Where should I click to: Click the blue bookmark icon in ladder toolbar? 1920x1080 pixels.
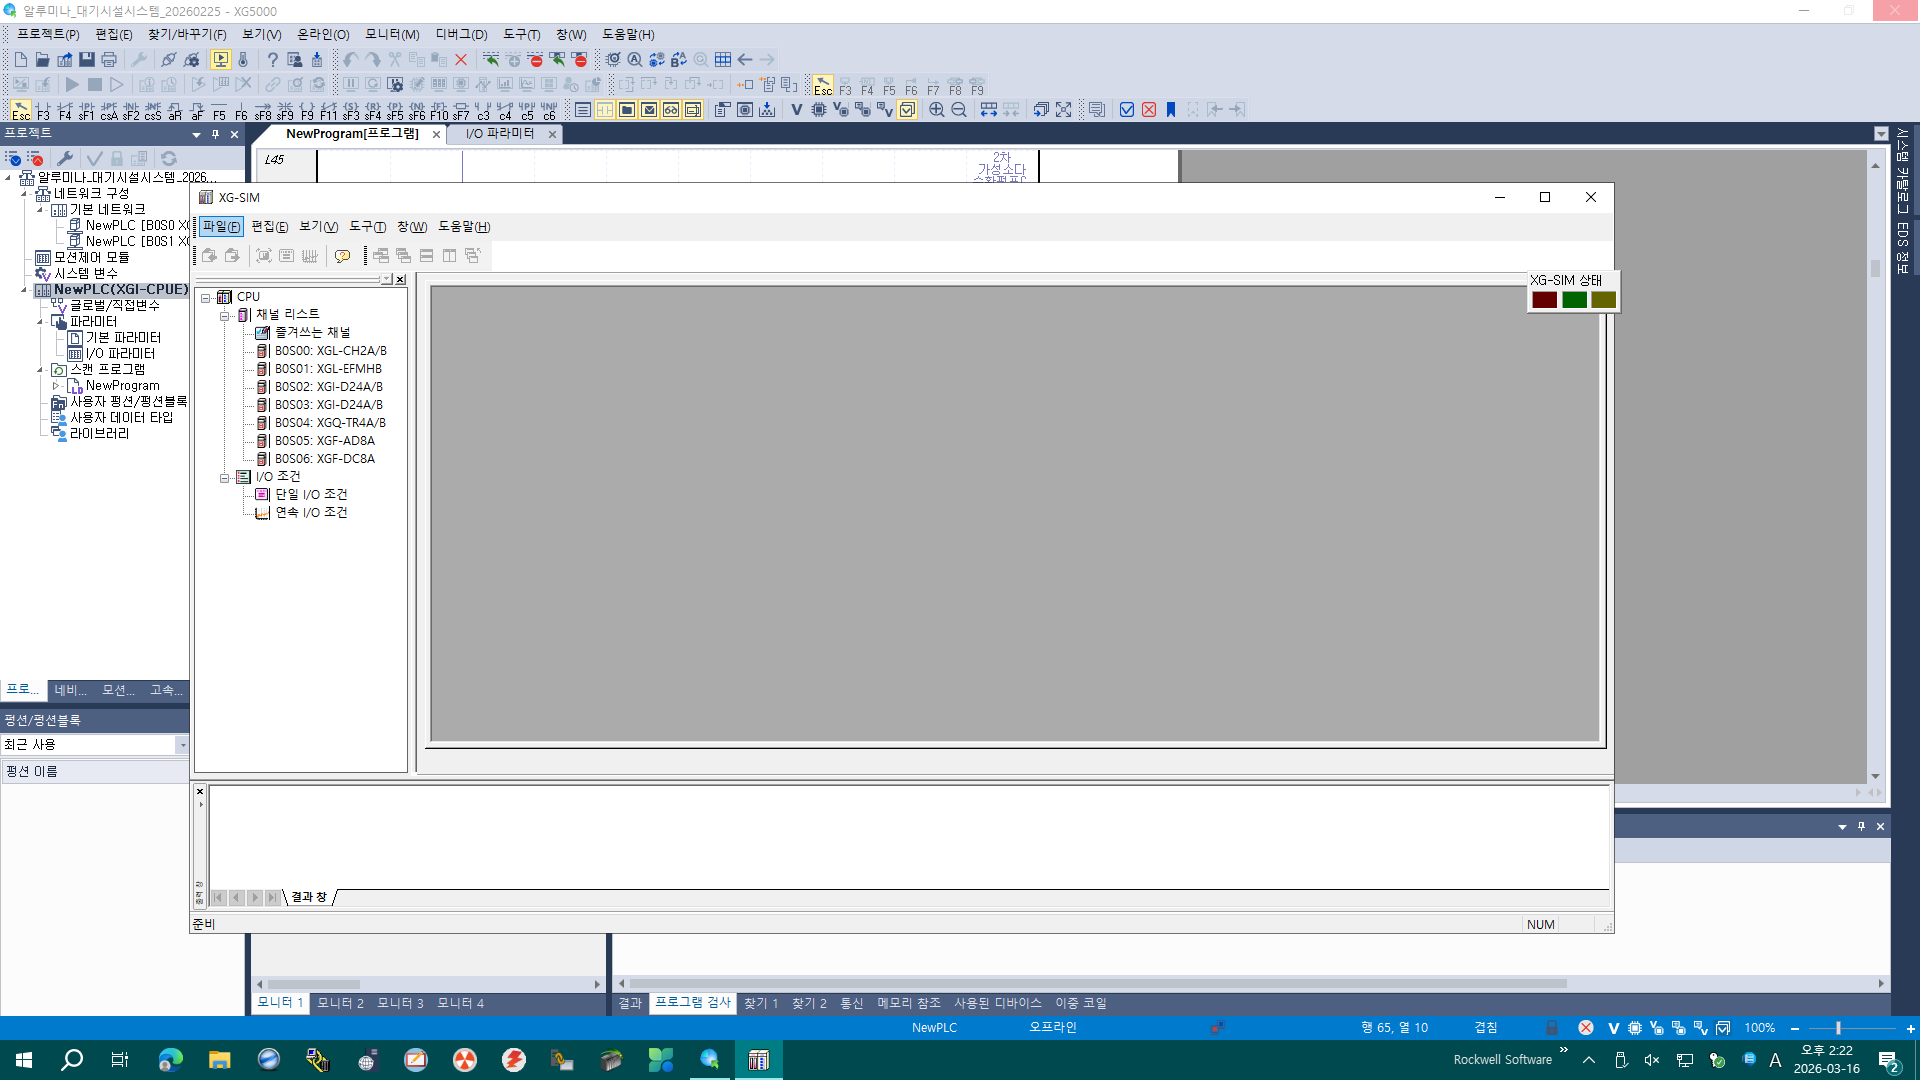click(1171, 110)
